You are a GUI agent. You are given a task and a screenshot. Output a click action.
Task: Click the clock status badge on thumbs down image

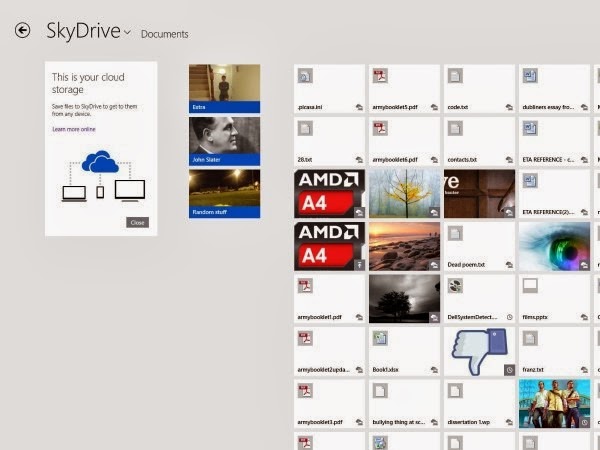pyautogui.click(x=509, y=370)
